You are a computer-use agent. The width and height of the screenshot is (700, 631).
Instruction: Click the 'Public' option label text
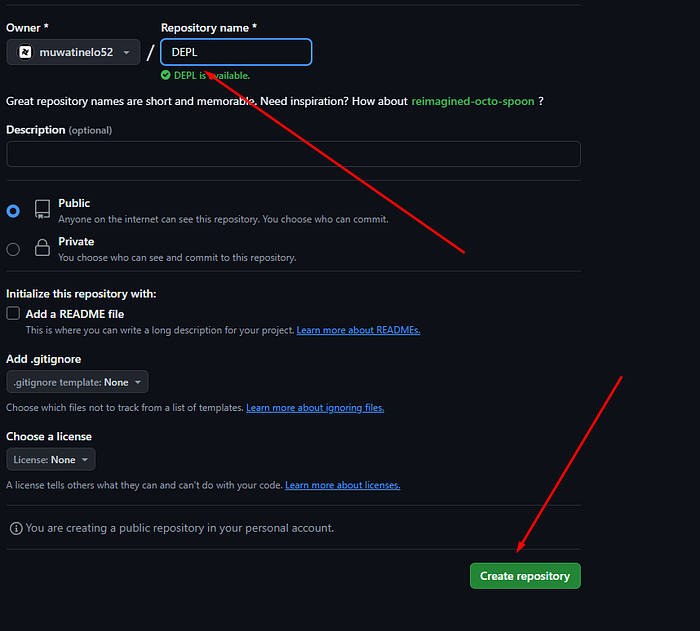tap(74, 203)
